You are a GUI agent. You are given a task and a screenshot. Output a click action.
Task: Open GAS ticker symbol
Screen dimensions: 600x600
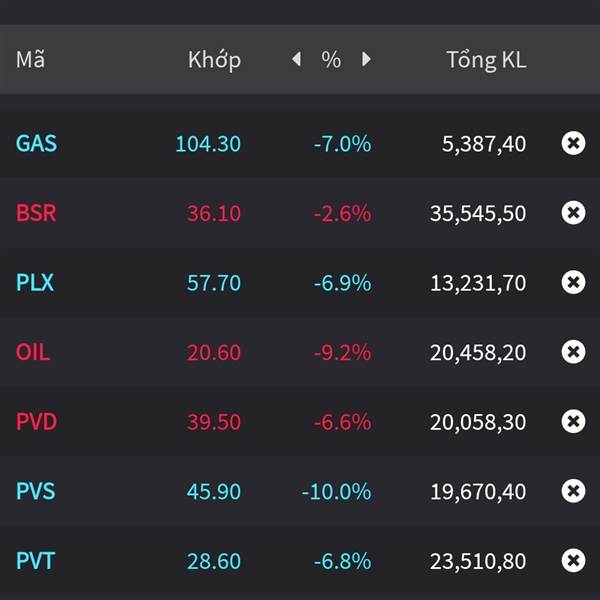click(x=36, y=144)
